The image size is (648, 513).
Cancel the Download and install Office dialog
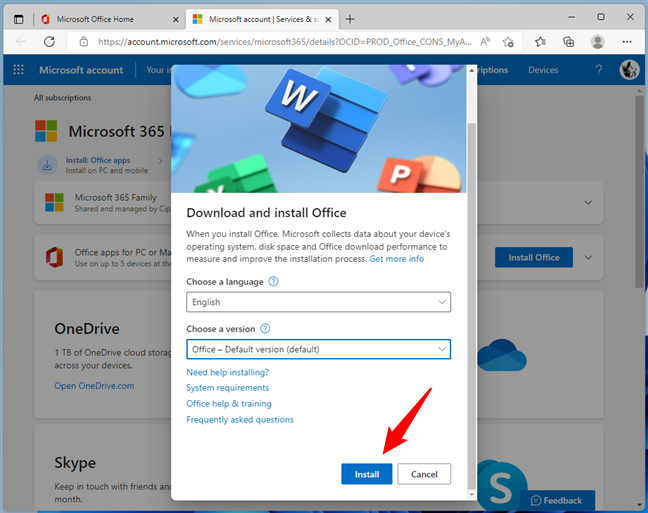(x=424, y=474)
